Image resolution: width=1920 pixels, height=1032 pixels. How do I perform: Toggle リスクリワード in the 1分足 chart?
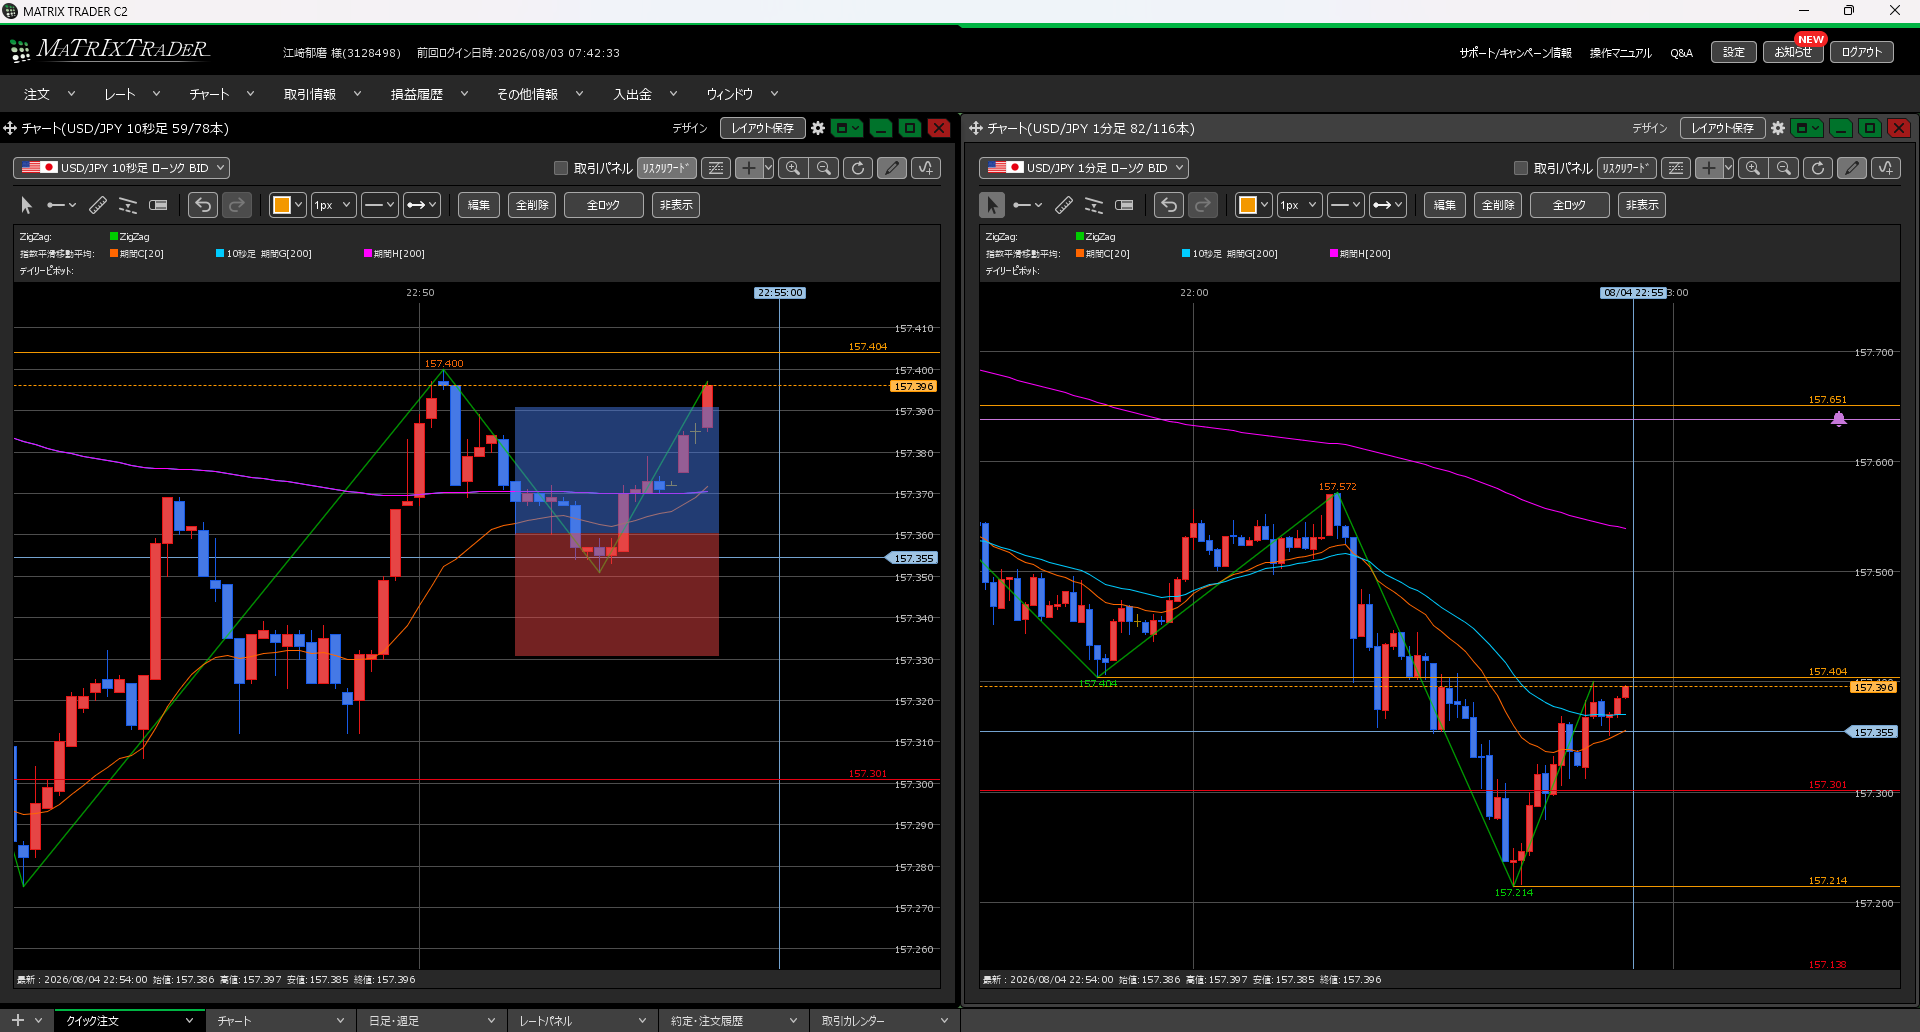[x=1627, y=168]
